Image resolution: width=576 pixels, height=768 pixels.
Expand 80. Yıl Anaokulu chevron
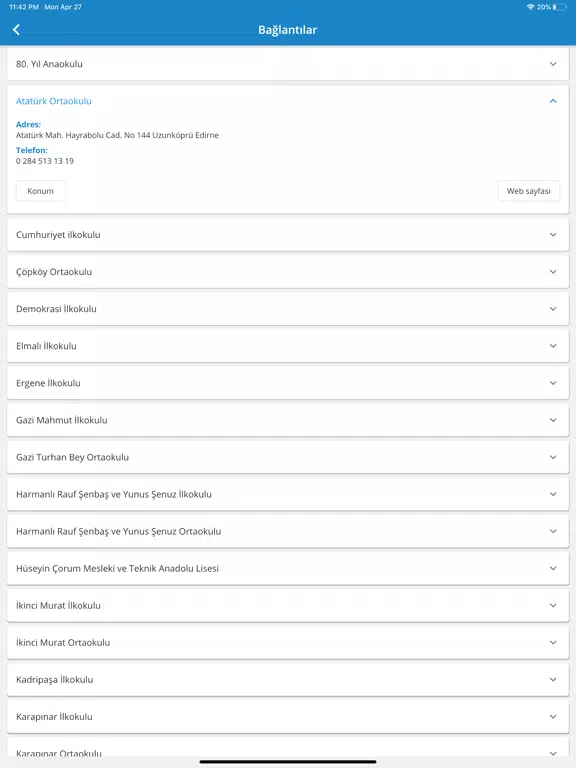553,64
